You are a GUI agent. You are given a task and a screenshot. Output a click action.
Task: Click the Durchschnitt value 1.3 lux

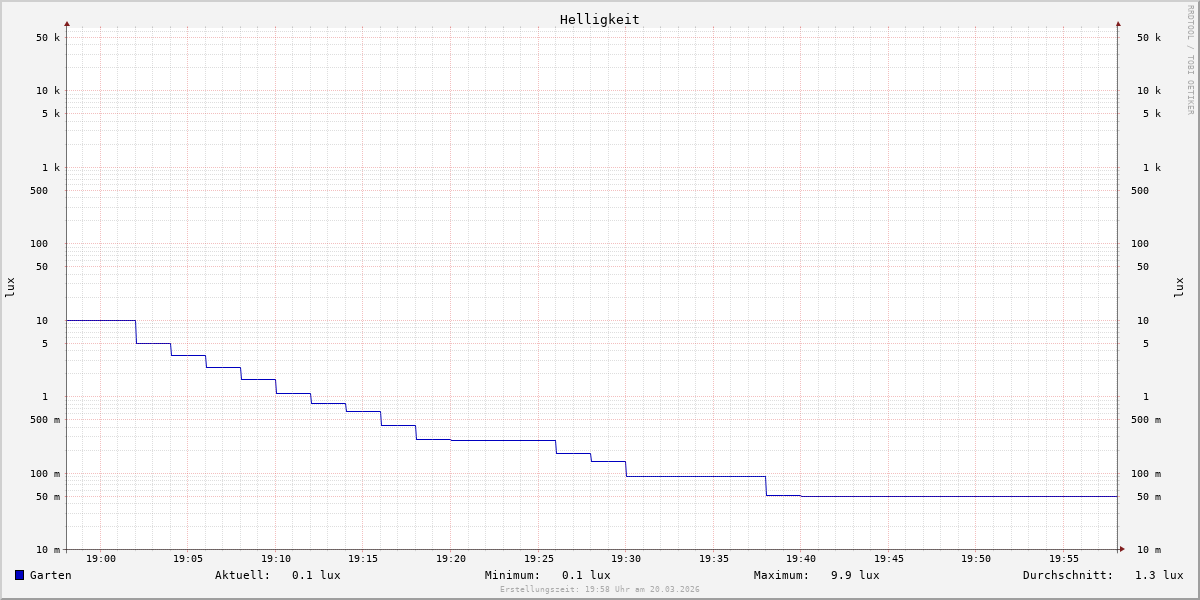(1159, 575)
